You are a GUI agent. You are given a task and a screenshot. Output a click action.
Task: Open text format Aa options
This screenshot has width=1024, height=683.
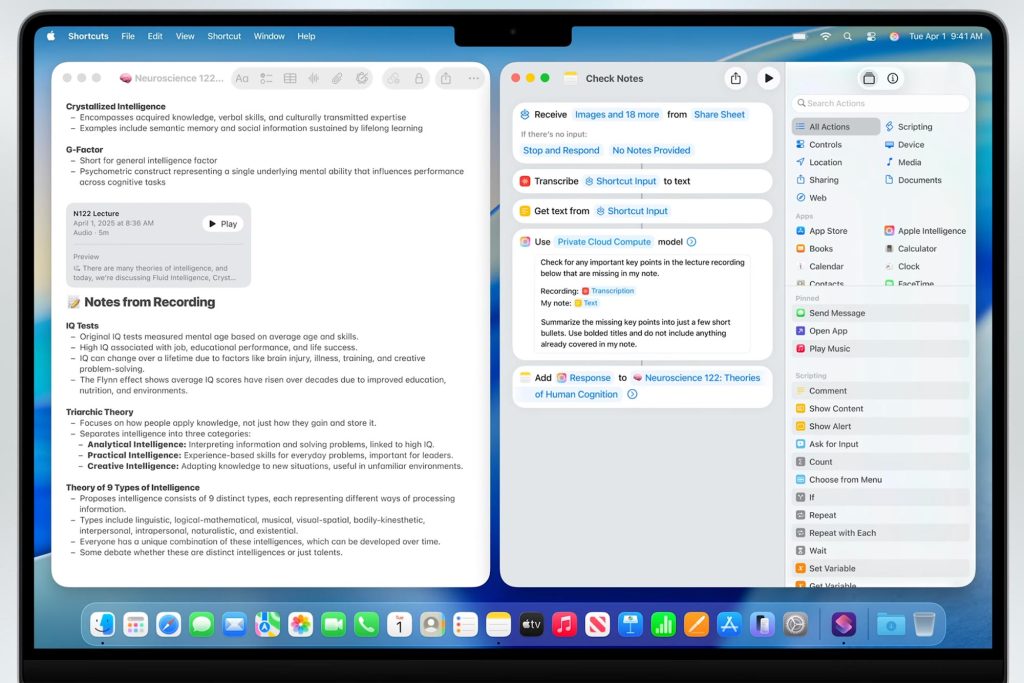[242, 78]
